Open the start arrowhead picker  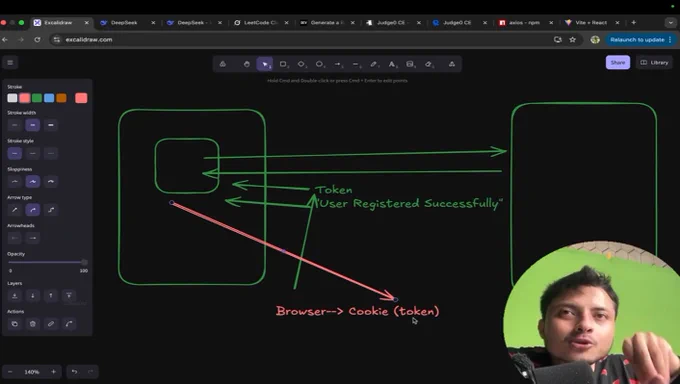point(15,238)
